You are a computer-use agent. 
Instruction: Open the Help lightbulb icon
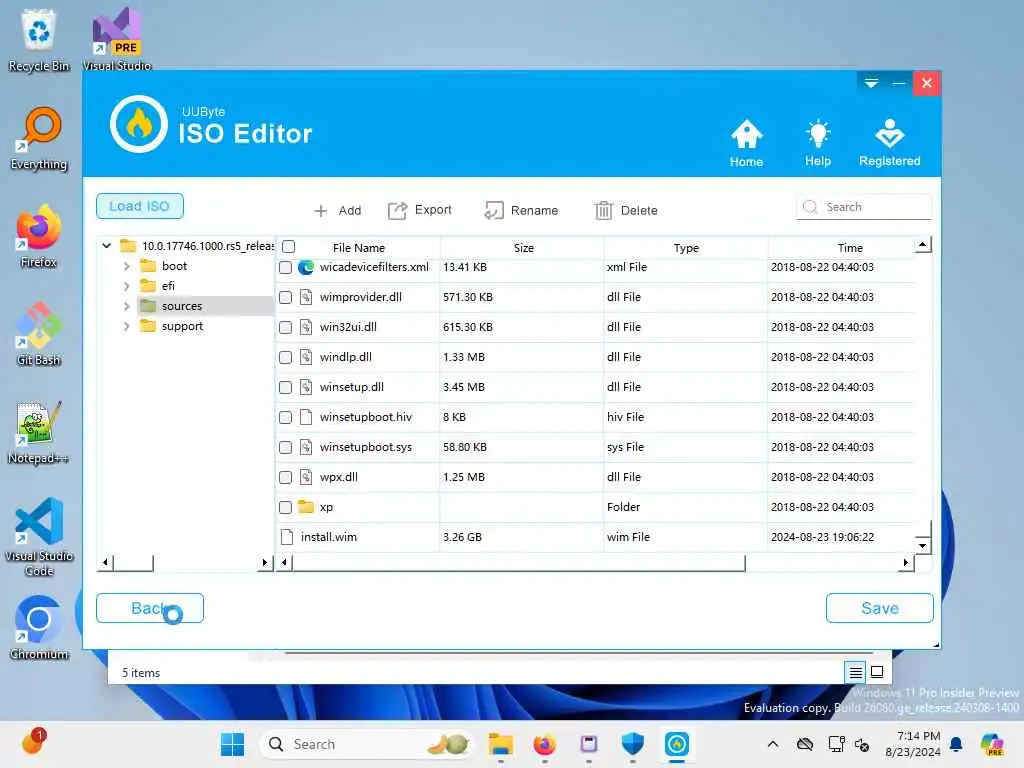pos(818,143)
